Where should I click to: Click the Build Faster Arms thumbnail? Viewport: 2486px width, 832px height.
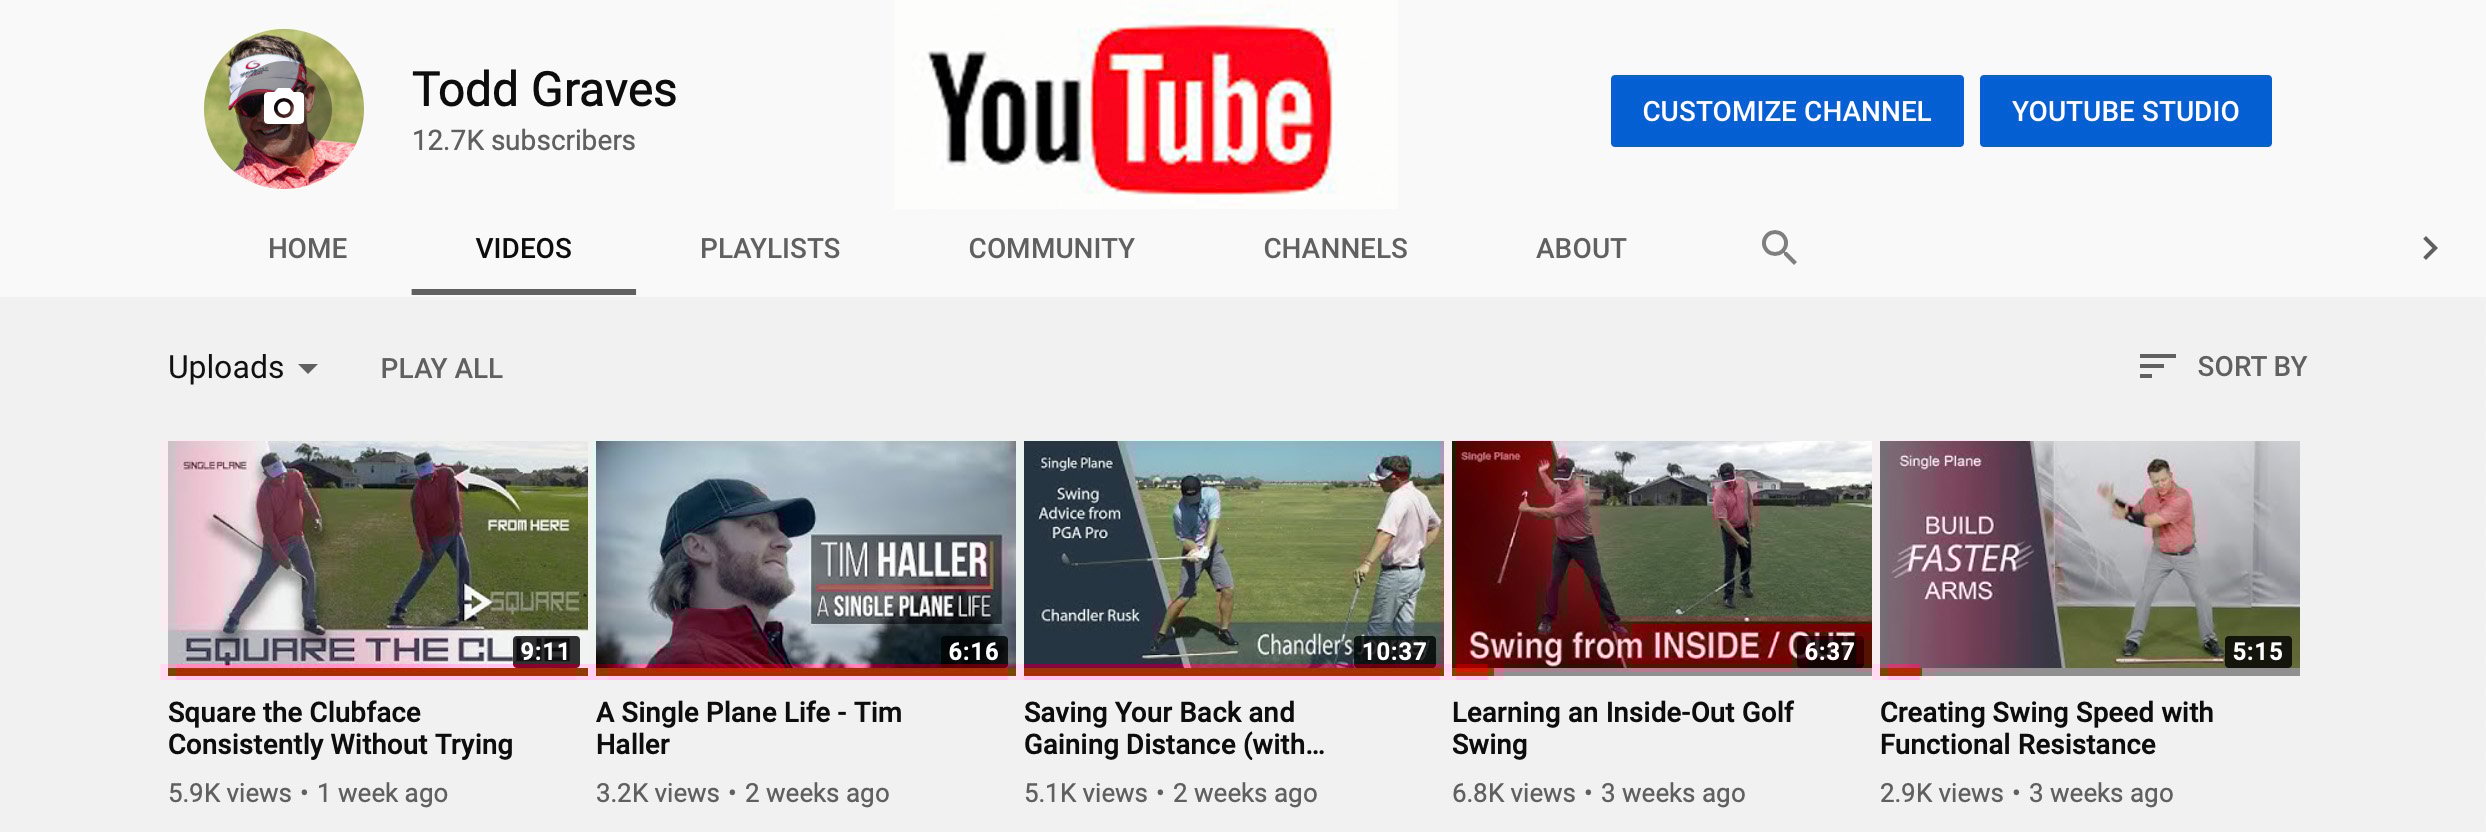[x=2090, y=558]
